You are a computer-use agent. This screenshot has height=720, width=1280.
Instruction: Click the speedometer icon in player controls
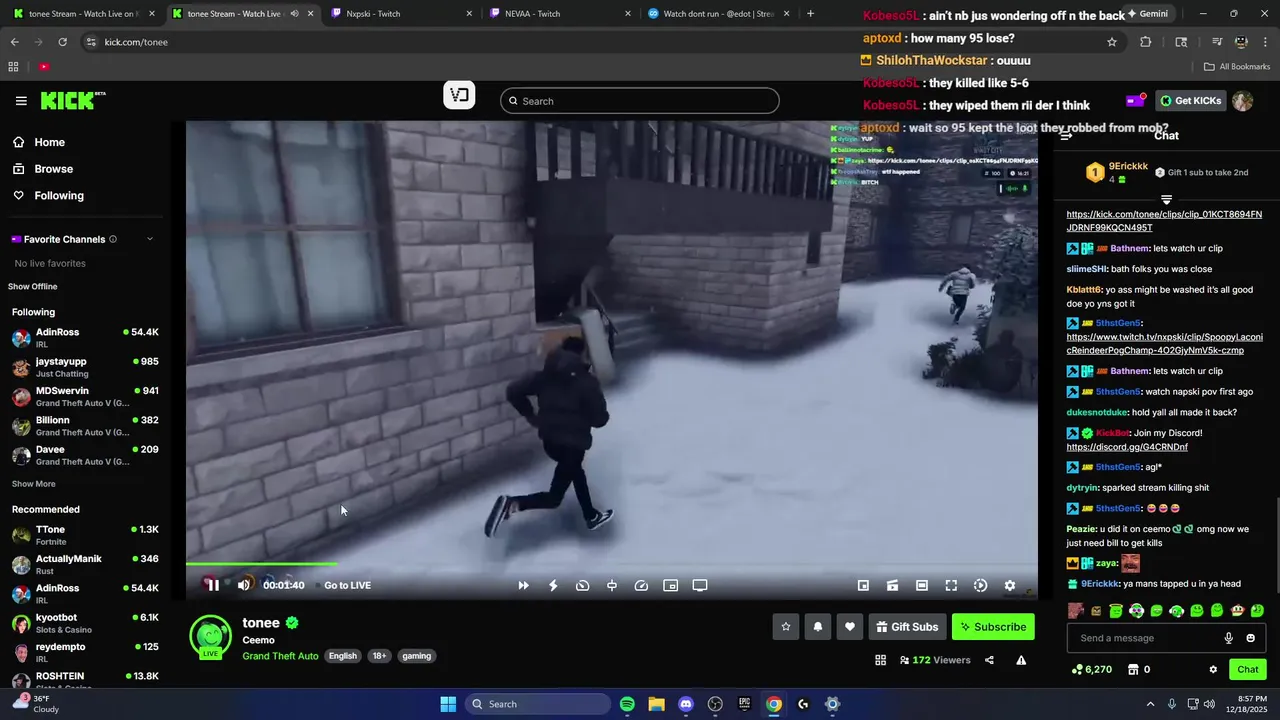642,585
